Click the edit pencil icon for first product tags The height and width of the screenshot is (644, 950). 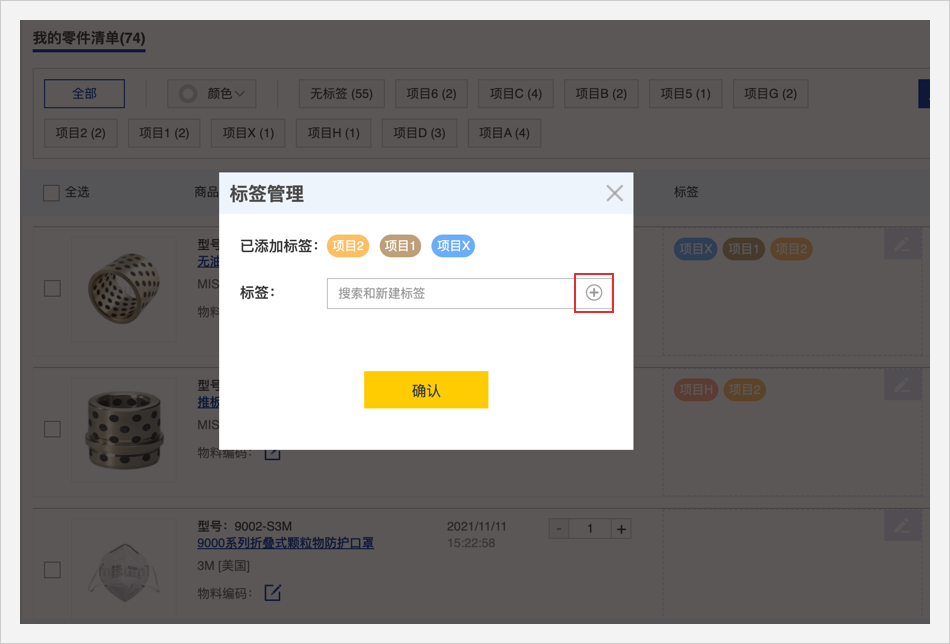902,244
